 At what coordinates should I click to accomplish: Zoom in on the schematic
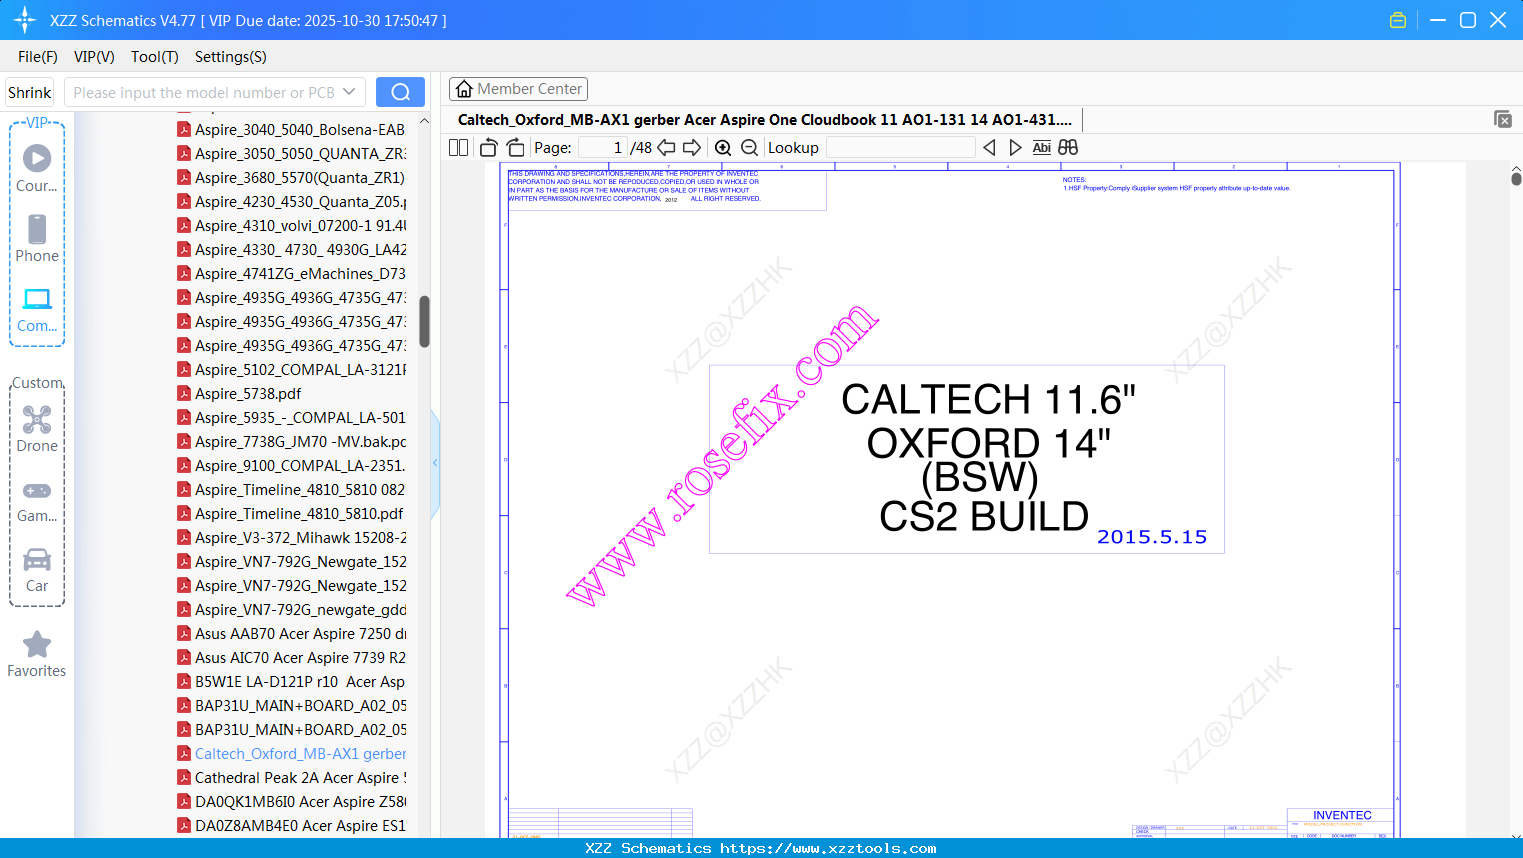coord(723,147)
